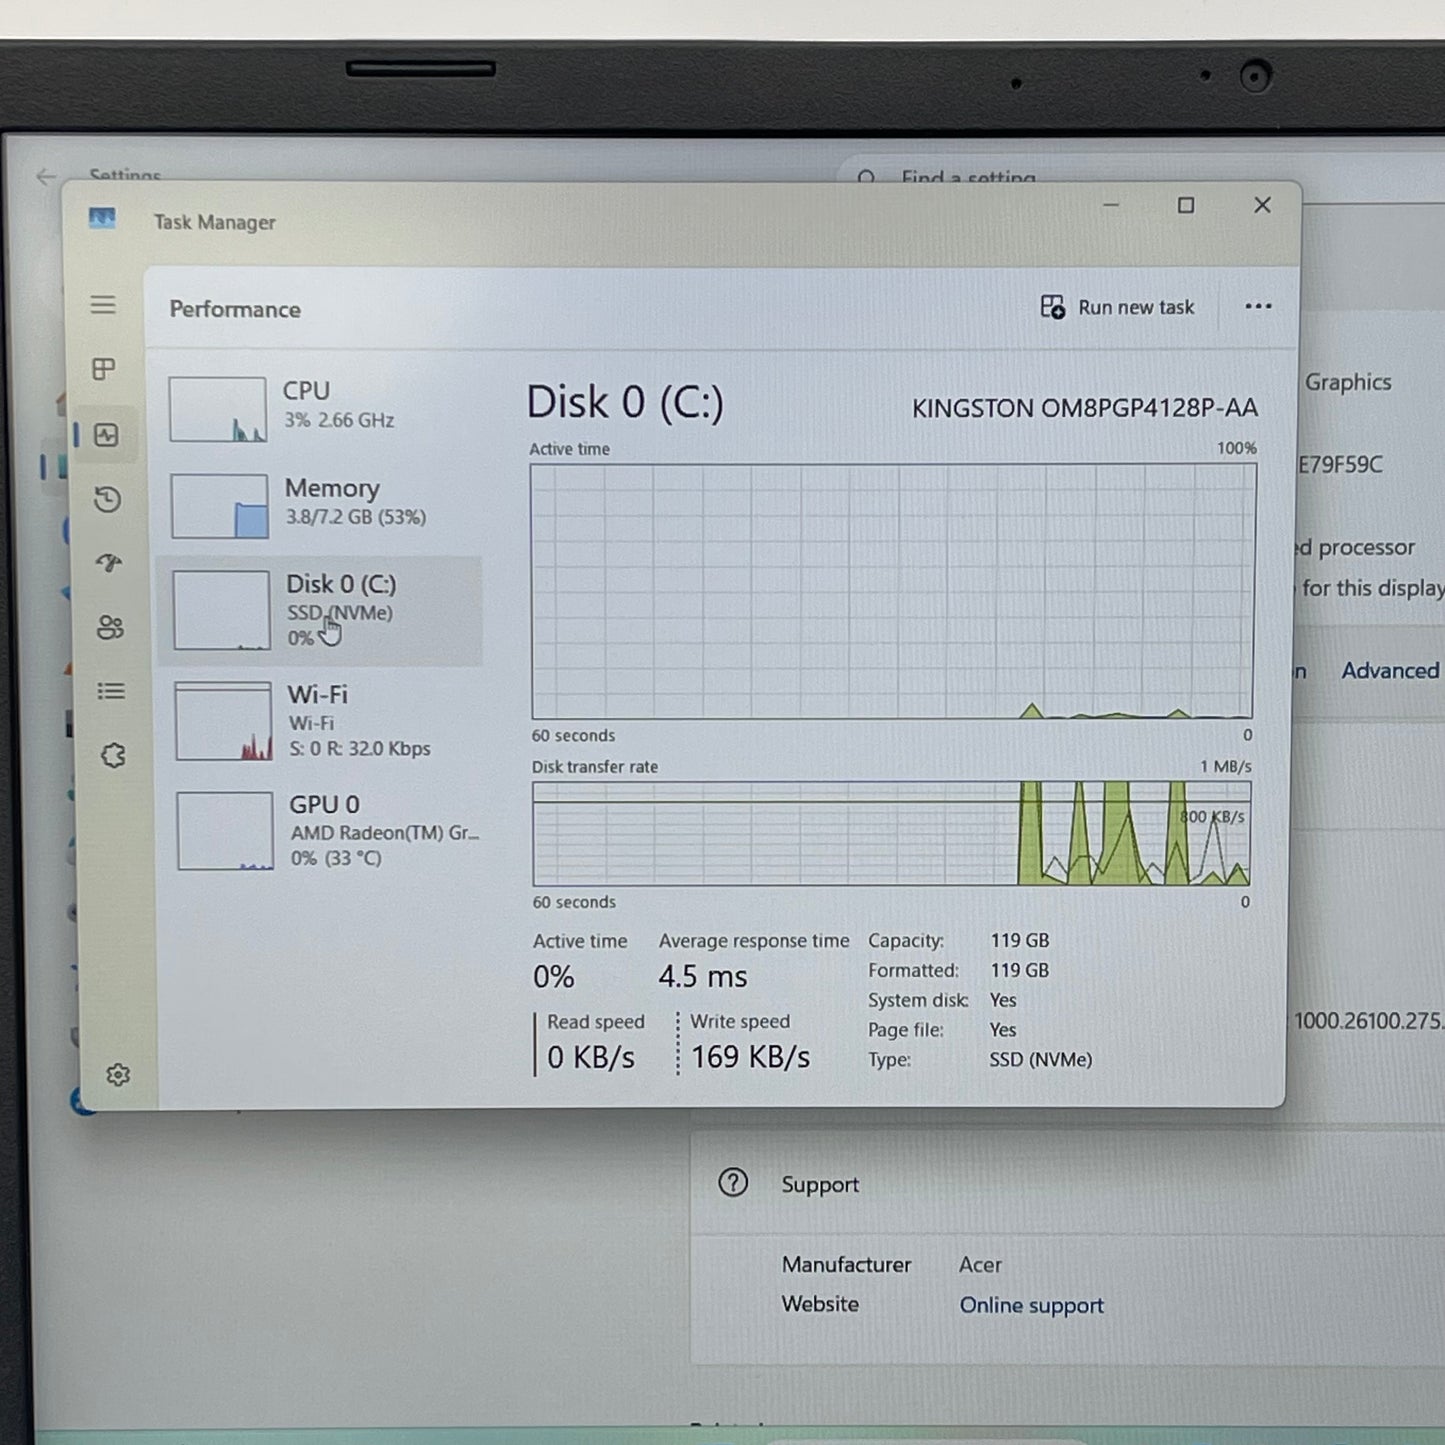Select Disk 0 (C:) entry
Viewport: 1445px width, 1445px height.
pos(320,611)
